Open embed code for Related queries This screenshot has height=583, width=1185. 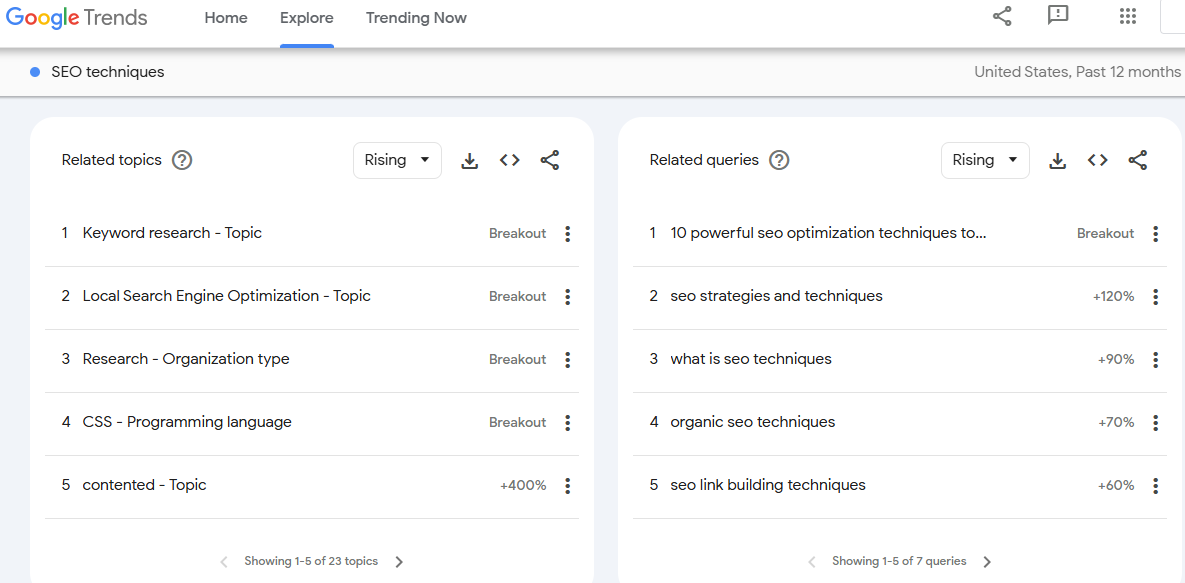pos(1097,160)
